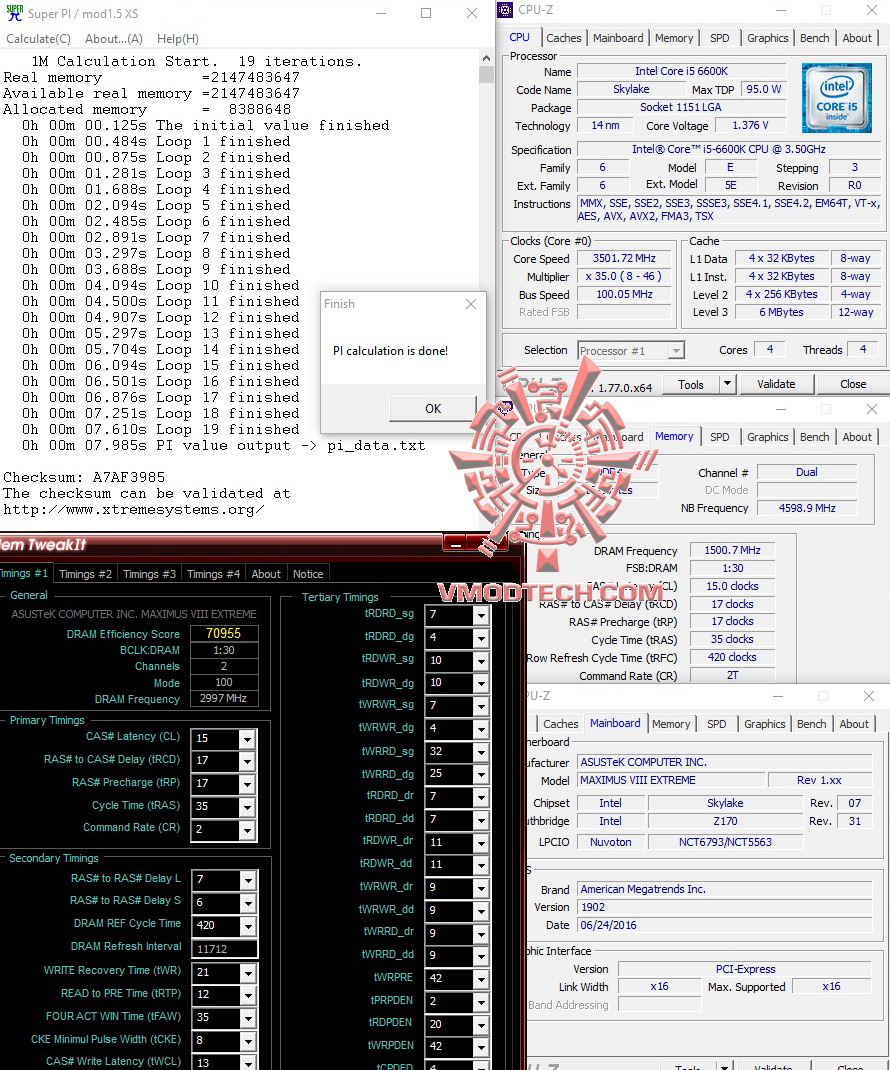890x1070 pixels.
Task: Expand WRITE Recovery Time (tWR) dropdown
Action: point(247,972)
